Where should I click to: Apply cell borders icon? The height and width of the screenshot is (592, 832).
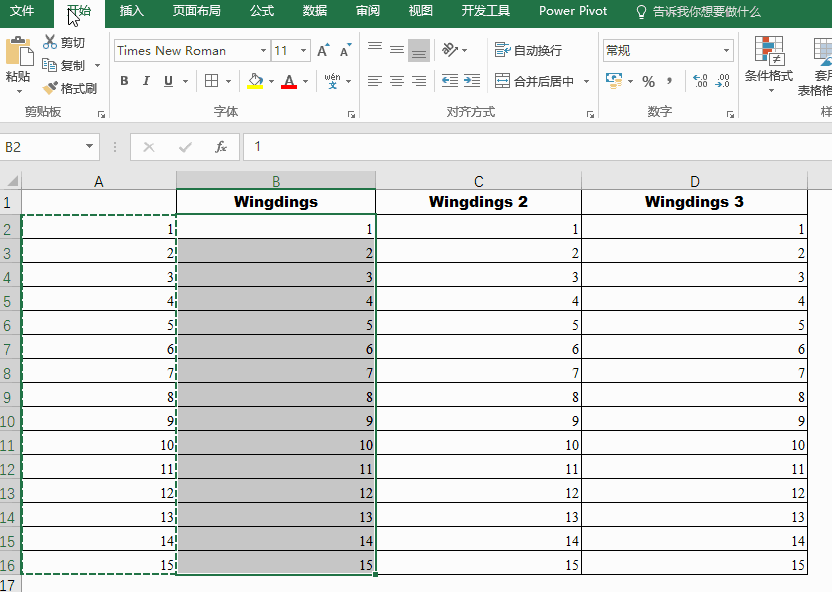[x=211, y=81]
